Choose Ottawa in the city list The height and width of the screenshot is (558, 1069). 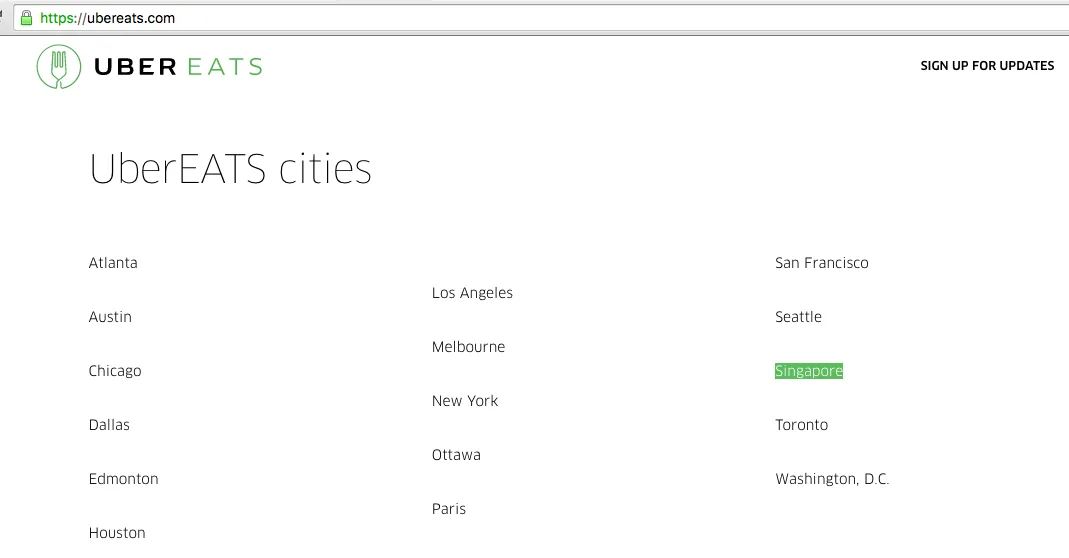pos(456,455)
